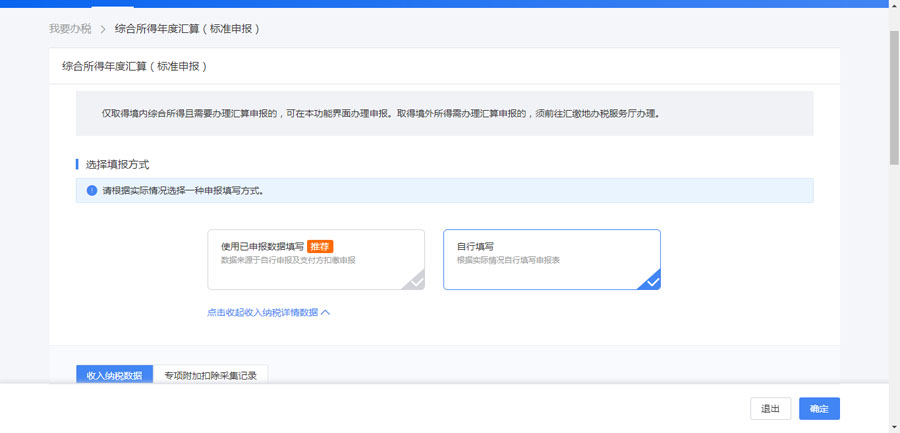Screen dimensions: 900x433
Task: Click the orange 推荐 badge
Action: click(319, 246)
